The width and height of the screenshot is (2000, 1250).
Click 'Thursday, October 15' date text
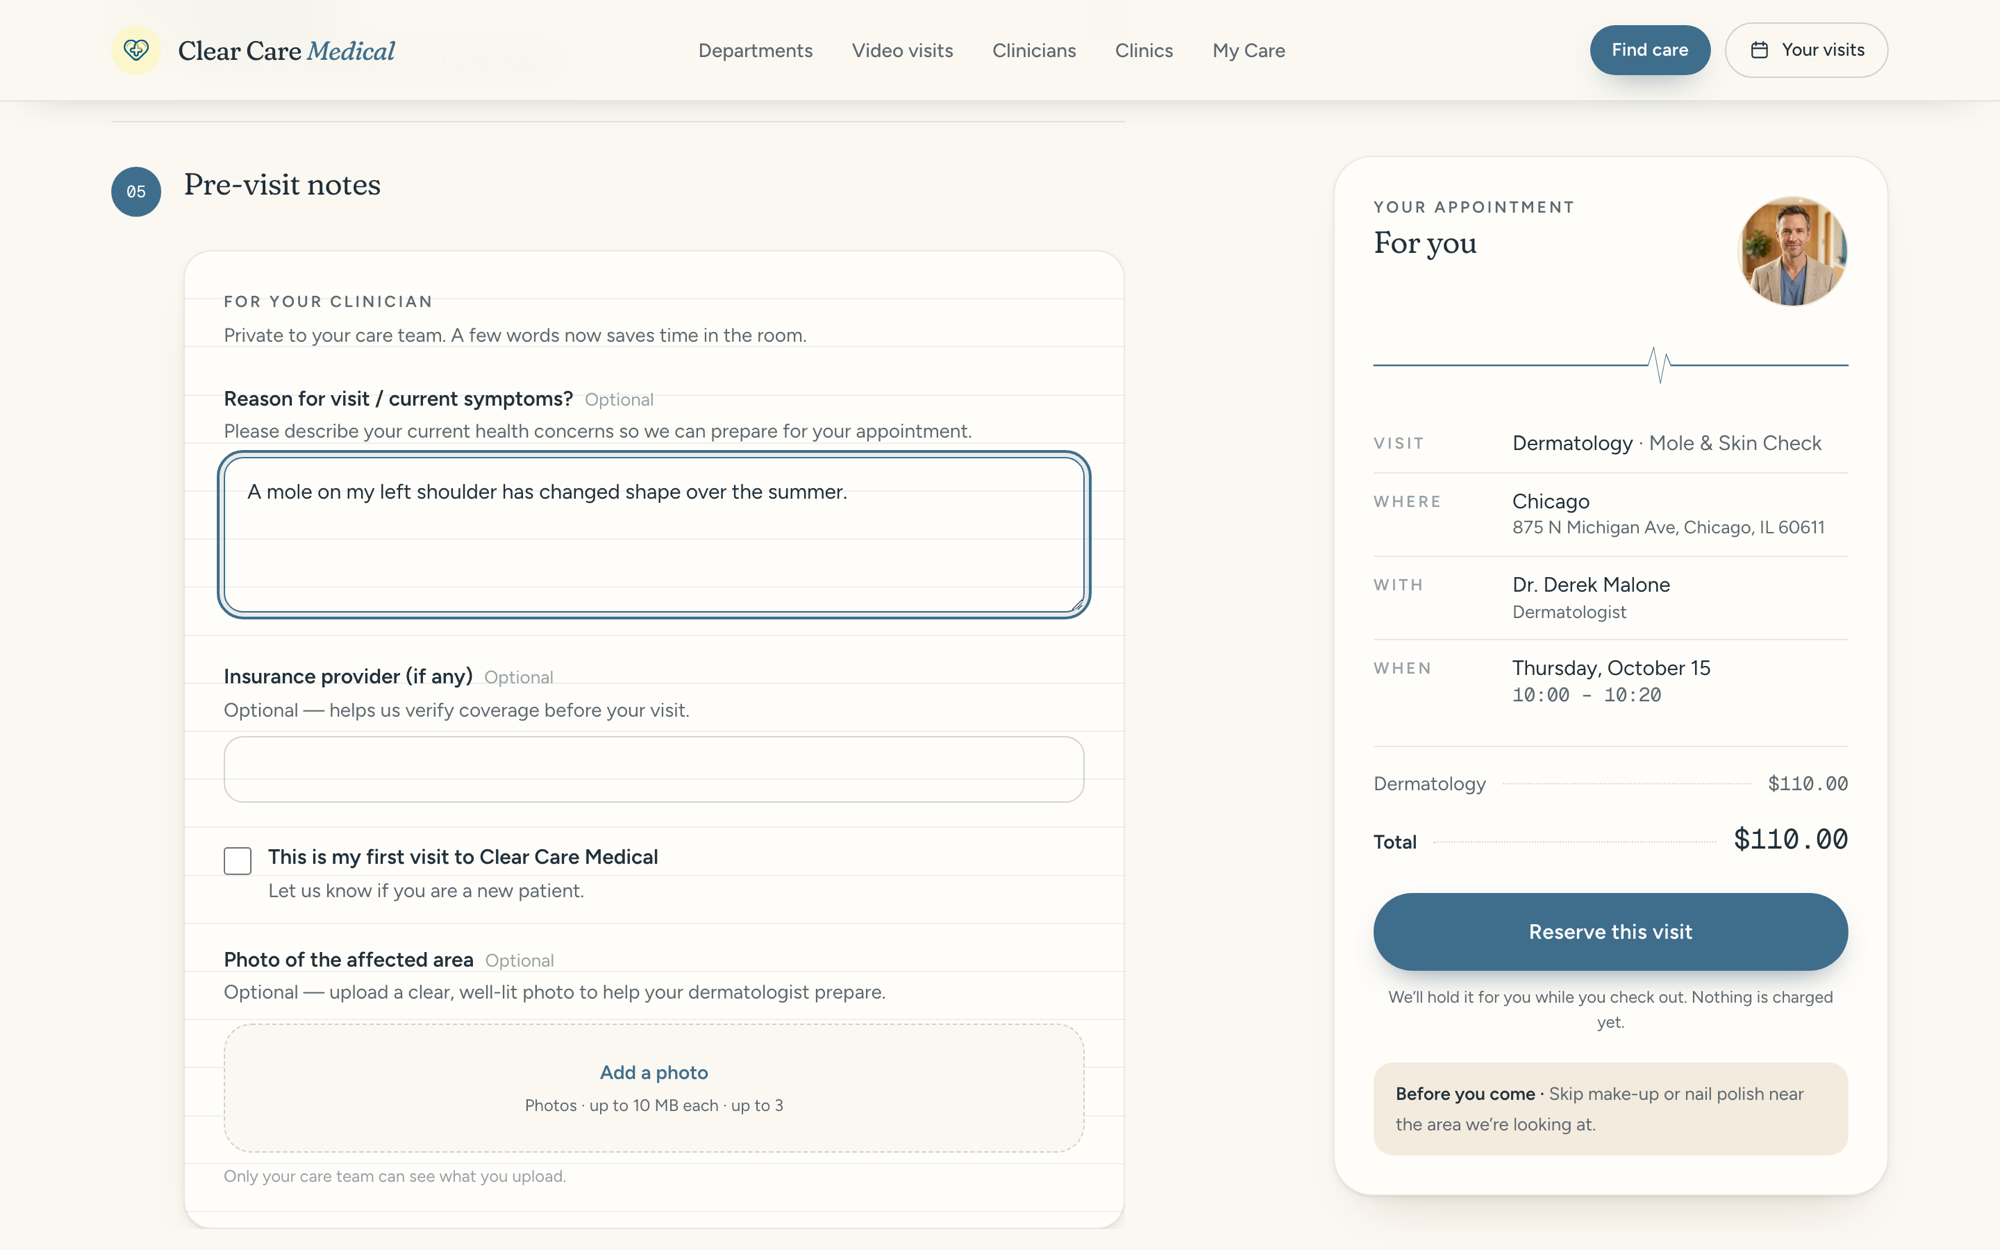pos(1611,668)
